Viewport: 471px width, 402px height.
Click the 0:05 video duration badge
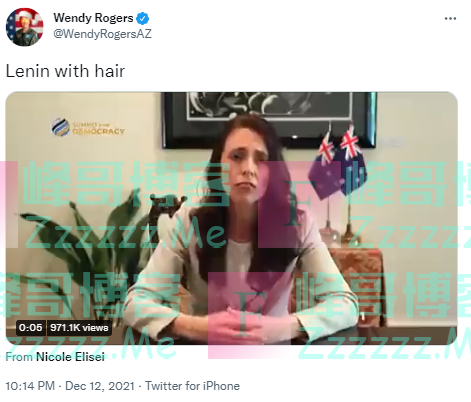click(x=31, y=328)
